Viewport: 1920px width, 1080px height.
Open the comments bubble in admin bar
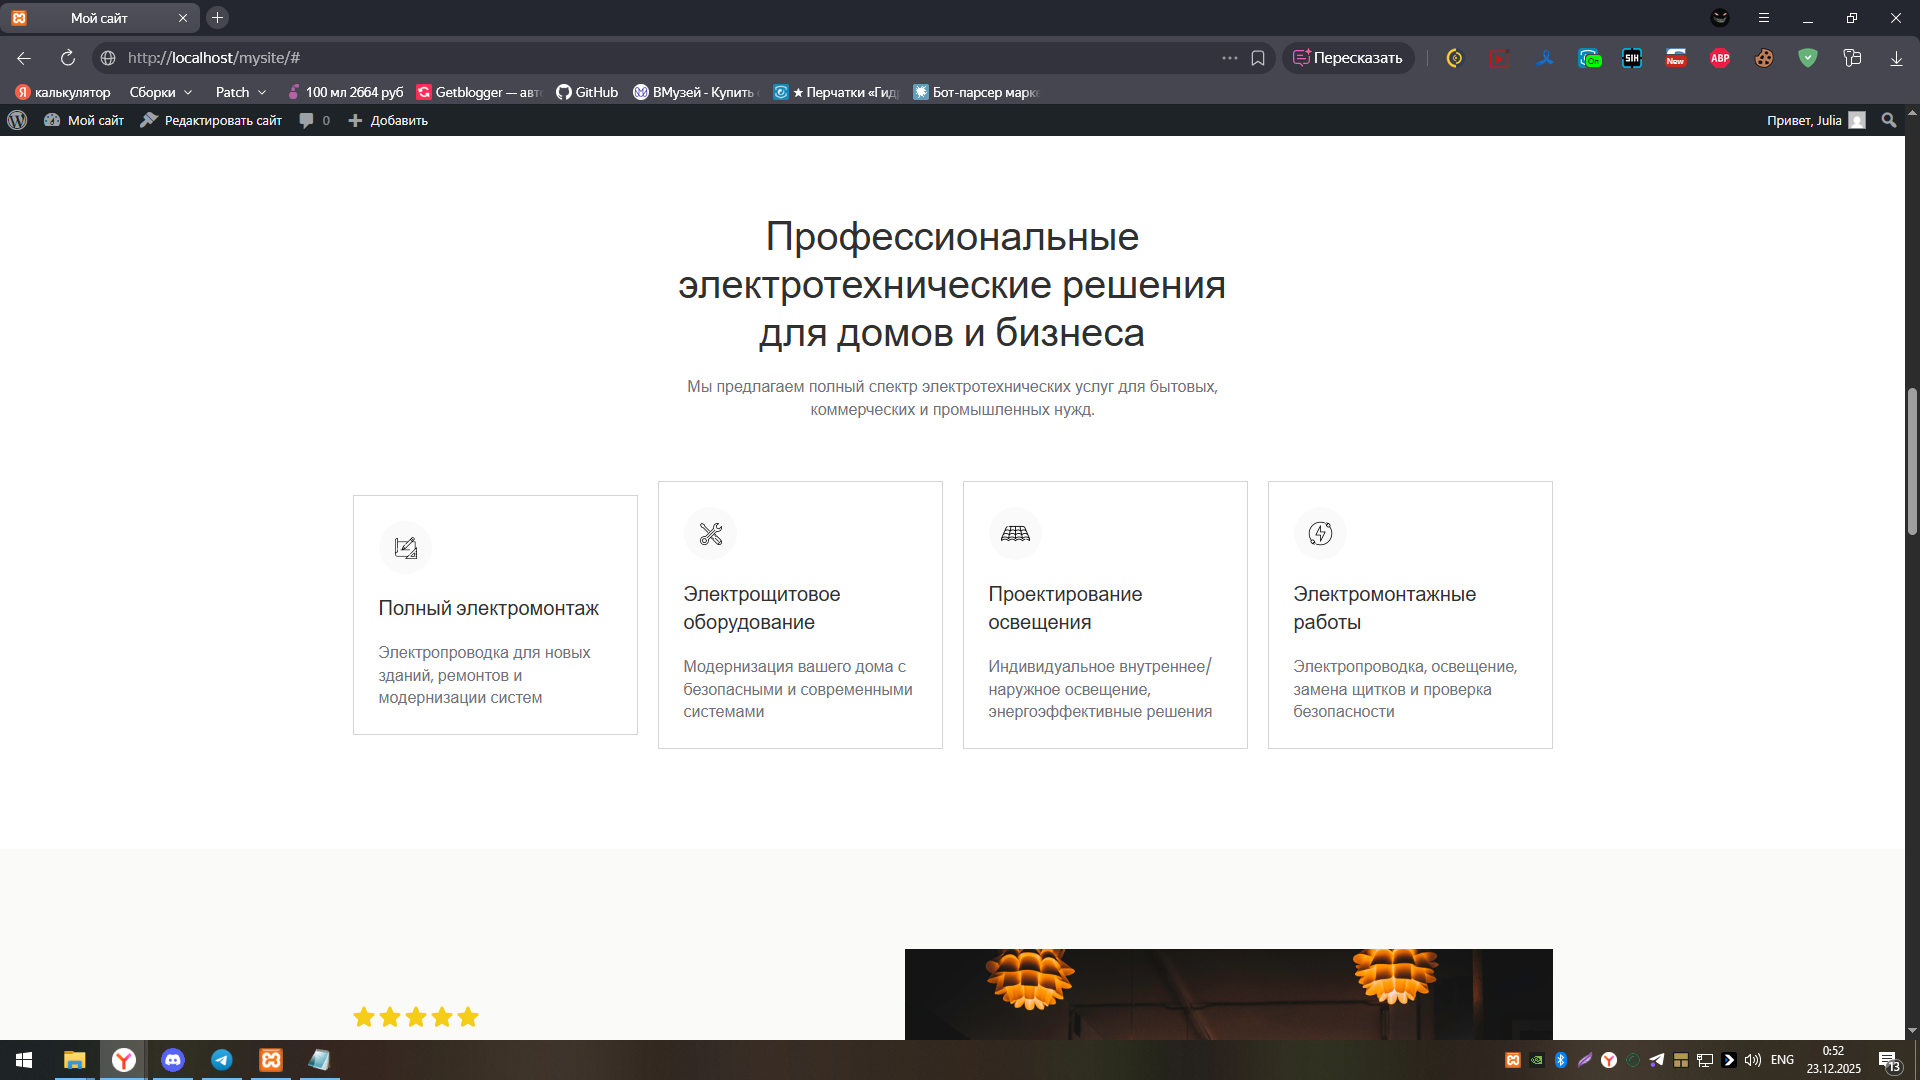point(307,120)
